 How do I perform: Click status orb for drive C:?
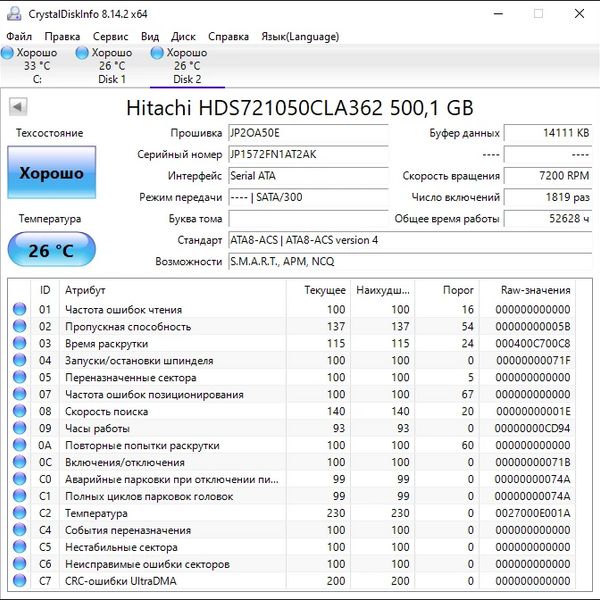pos(7,53)
